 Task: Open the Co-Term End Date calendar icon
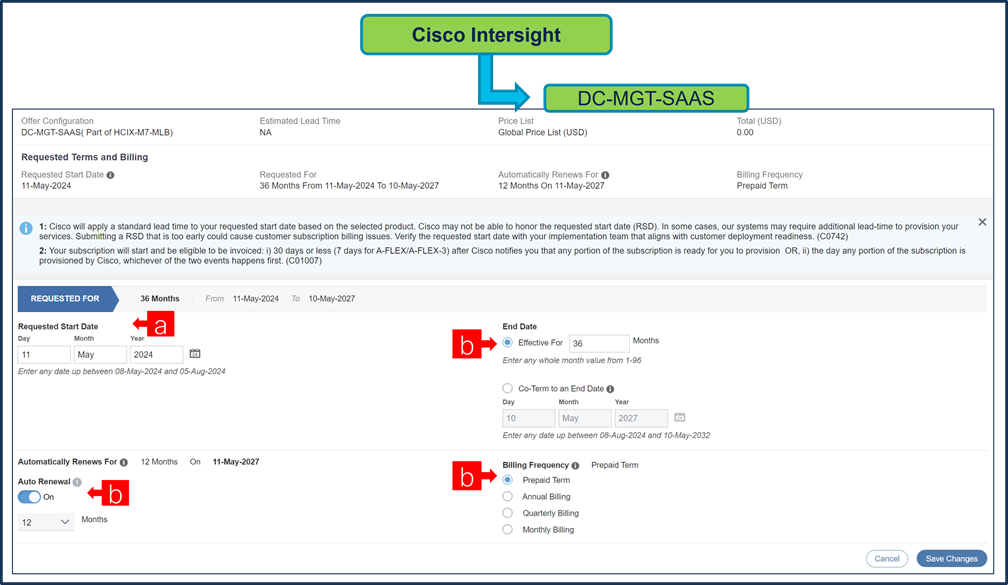(680, 417)
